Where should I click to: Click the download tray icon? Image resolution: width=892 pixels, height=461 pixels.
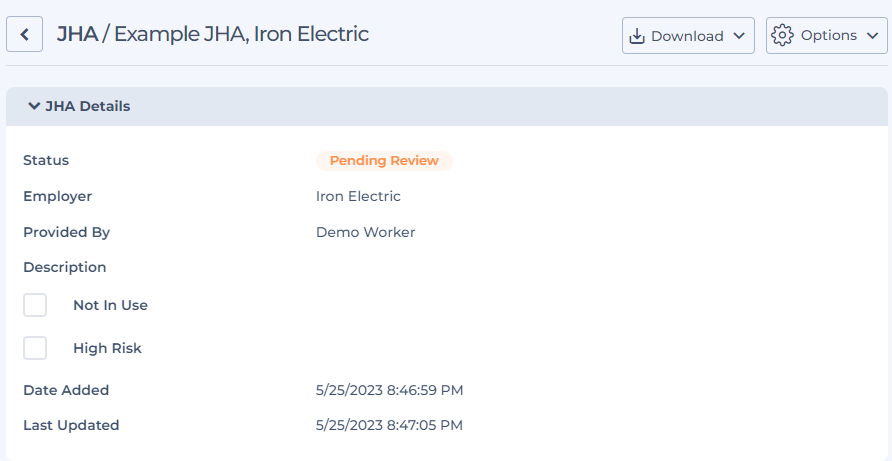(x=637, y=36)
